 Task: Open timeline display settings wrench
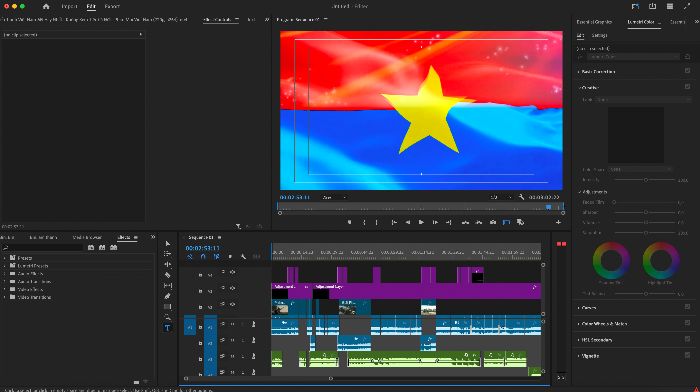click(243, 257)
